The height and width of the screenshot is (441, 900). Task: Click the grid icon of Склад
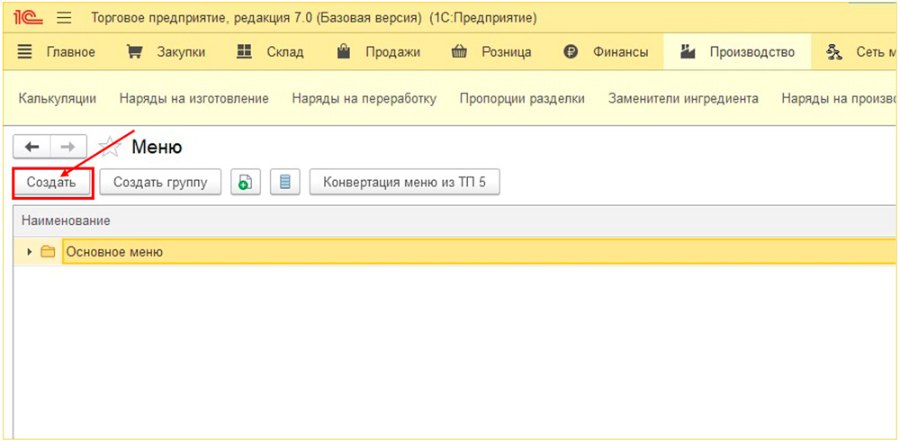tap(245, 52)
